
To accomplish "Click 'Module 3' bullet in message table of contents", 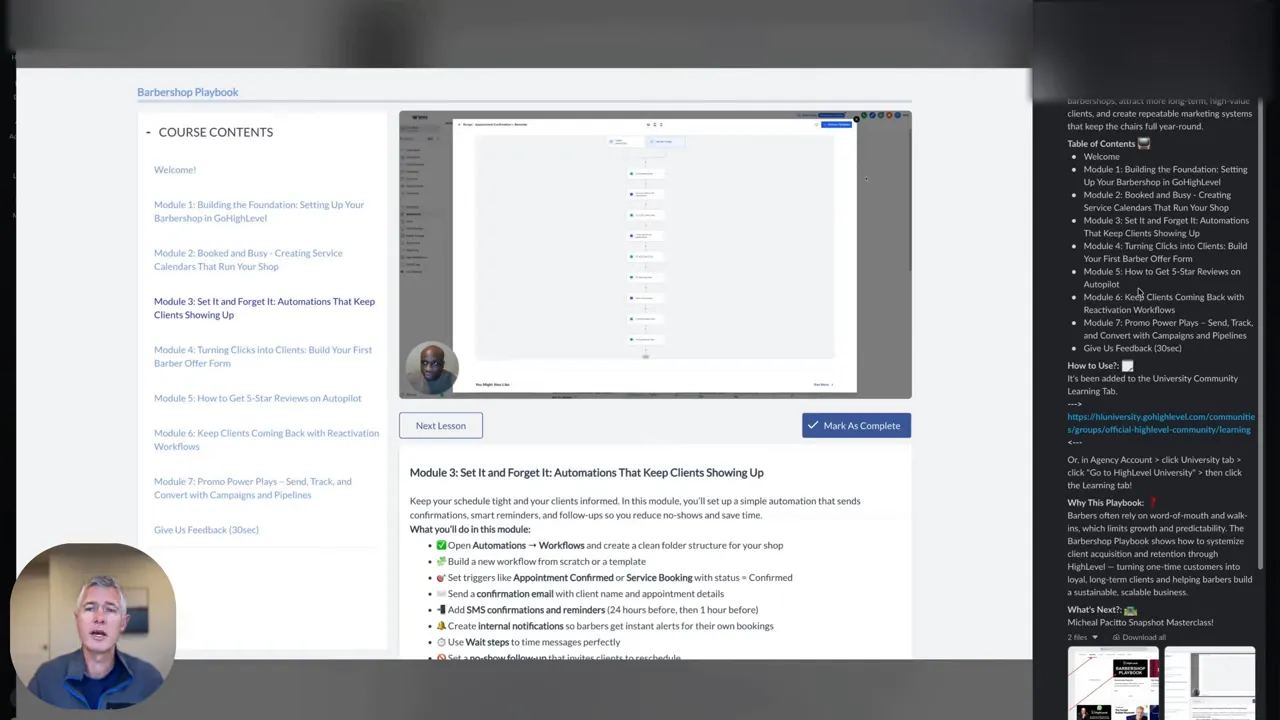I will pos(1166,227).
